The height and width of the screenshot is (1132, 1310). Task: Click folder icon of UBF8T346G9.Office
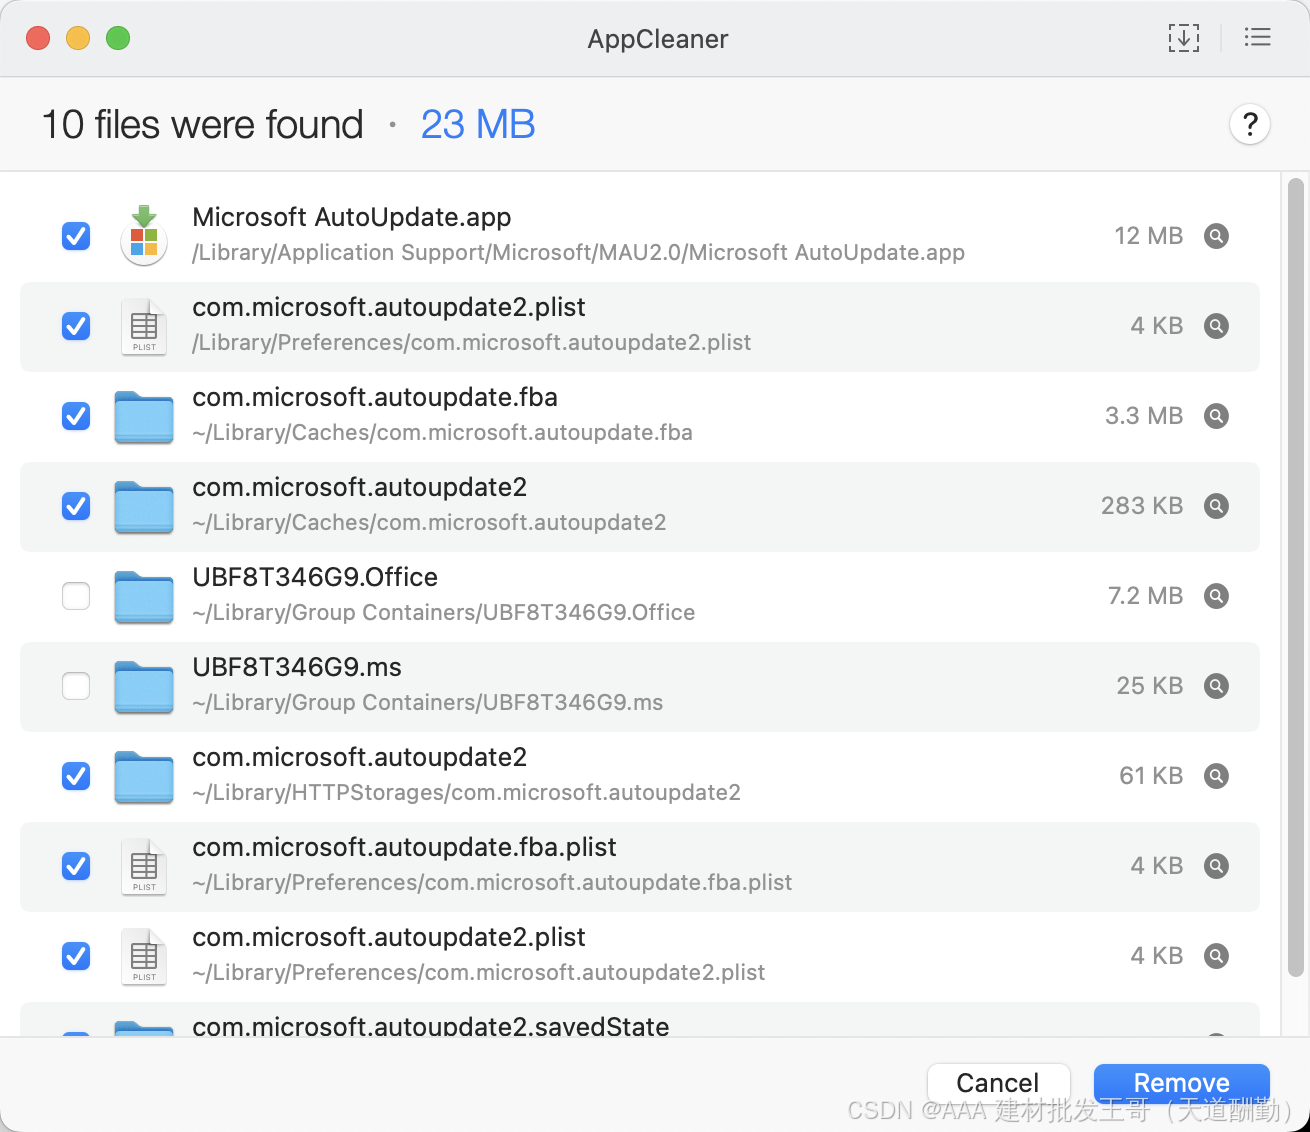click(144, 597)
